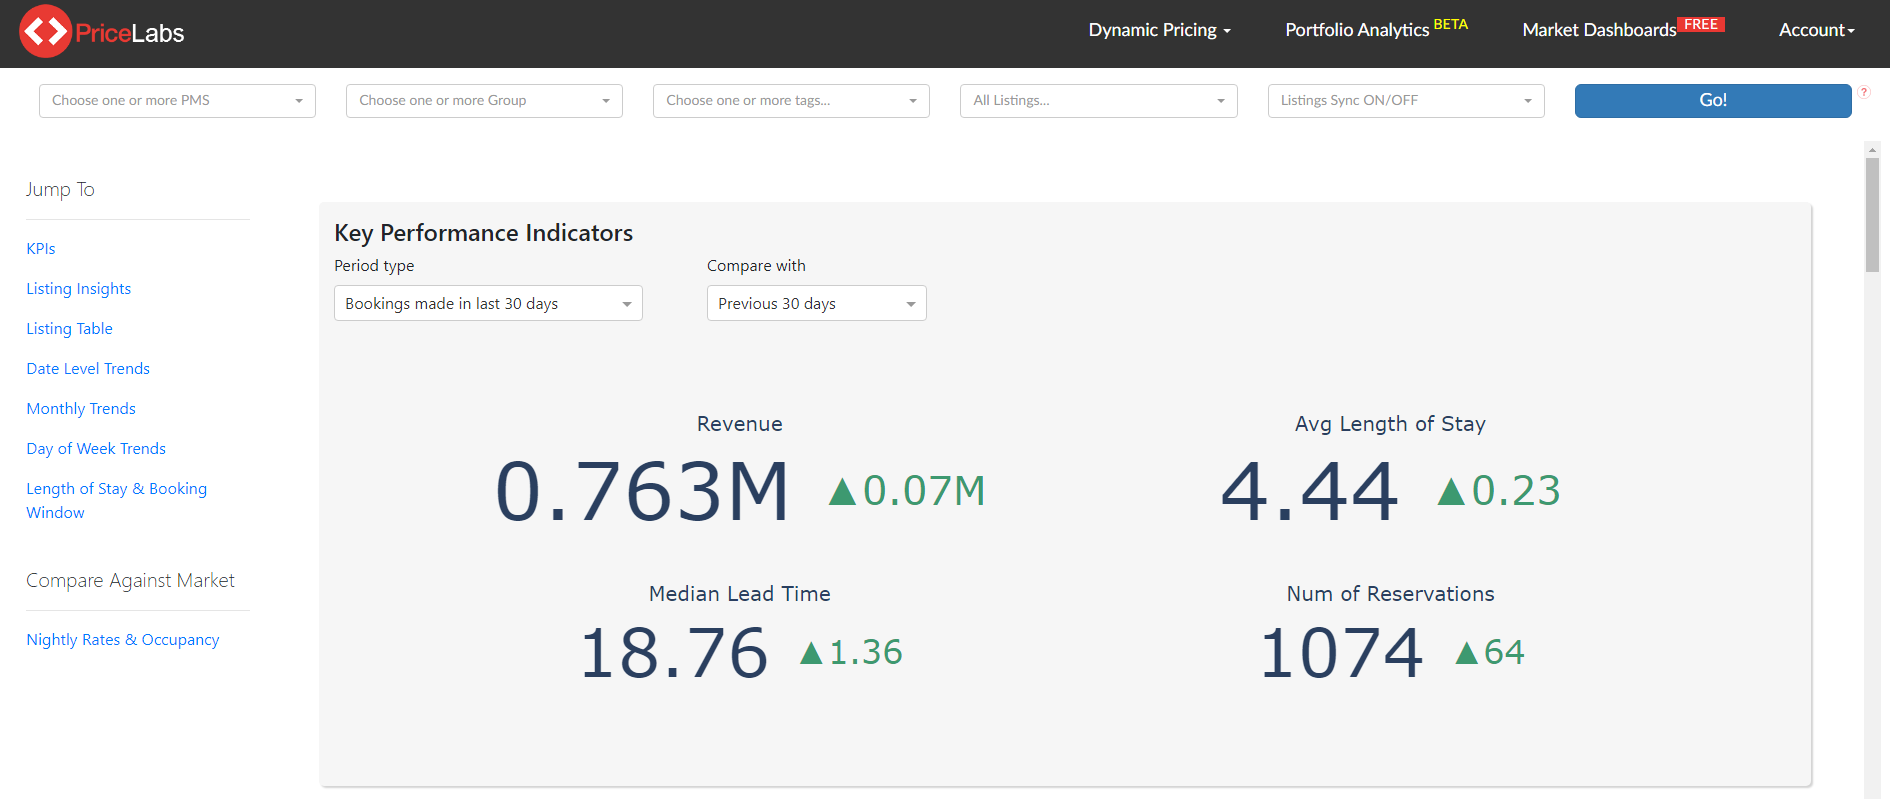1890x799 pixels.
Task: Open the All Listings dropdown
Action: tap(1098, 101)
